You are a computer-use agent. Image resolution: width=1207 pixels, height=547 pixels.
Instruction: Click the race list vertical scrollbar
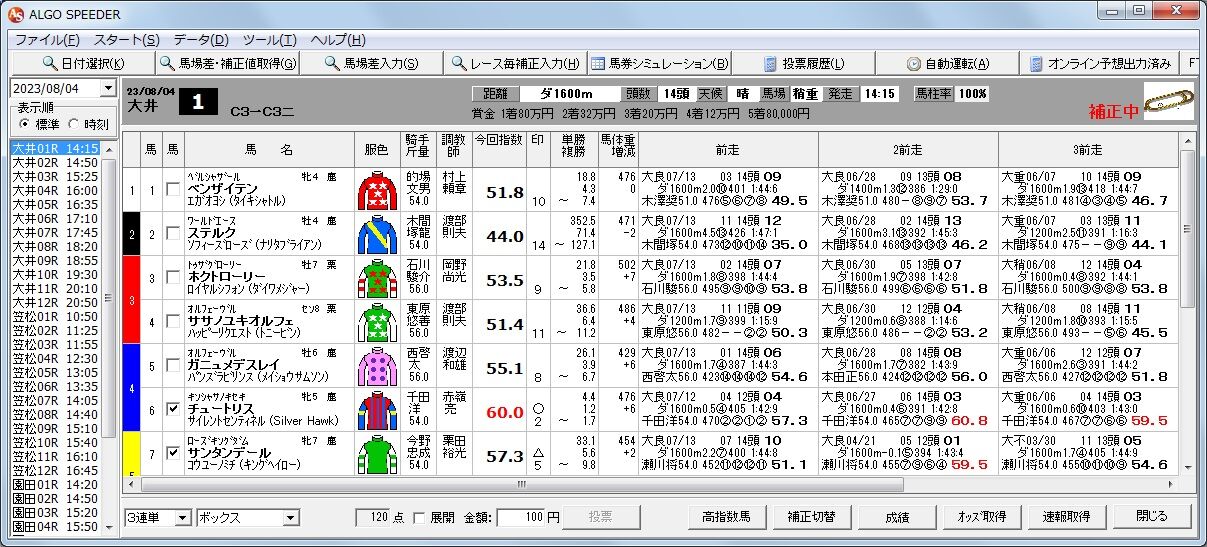109,338
